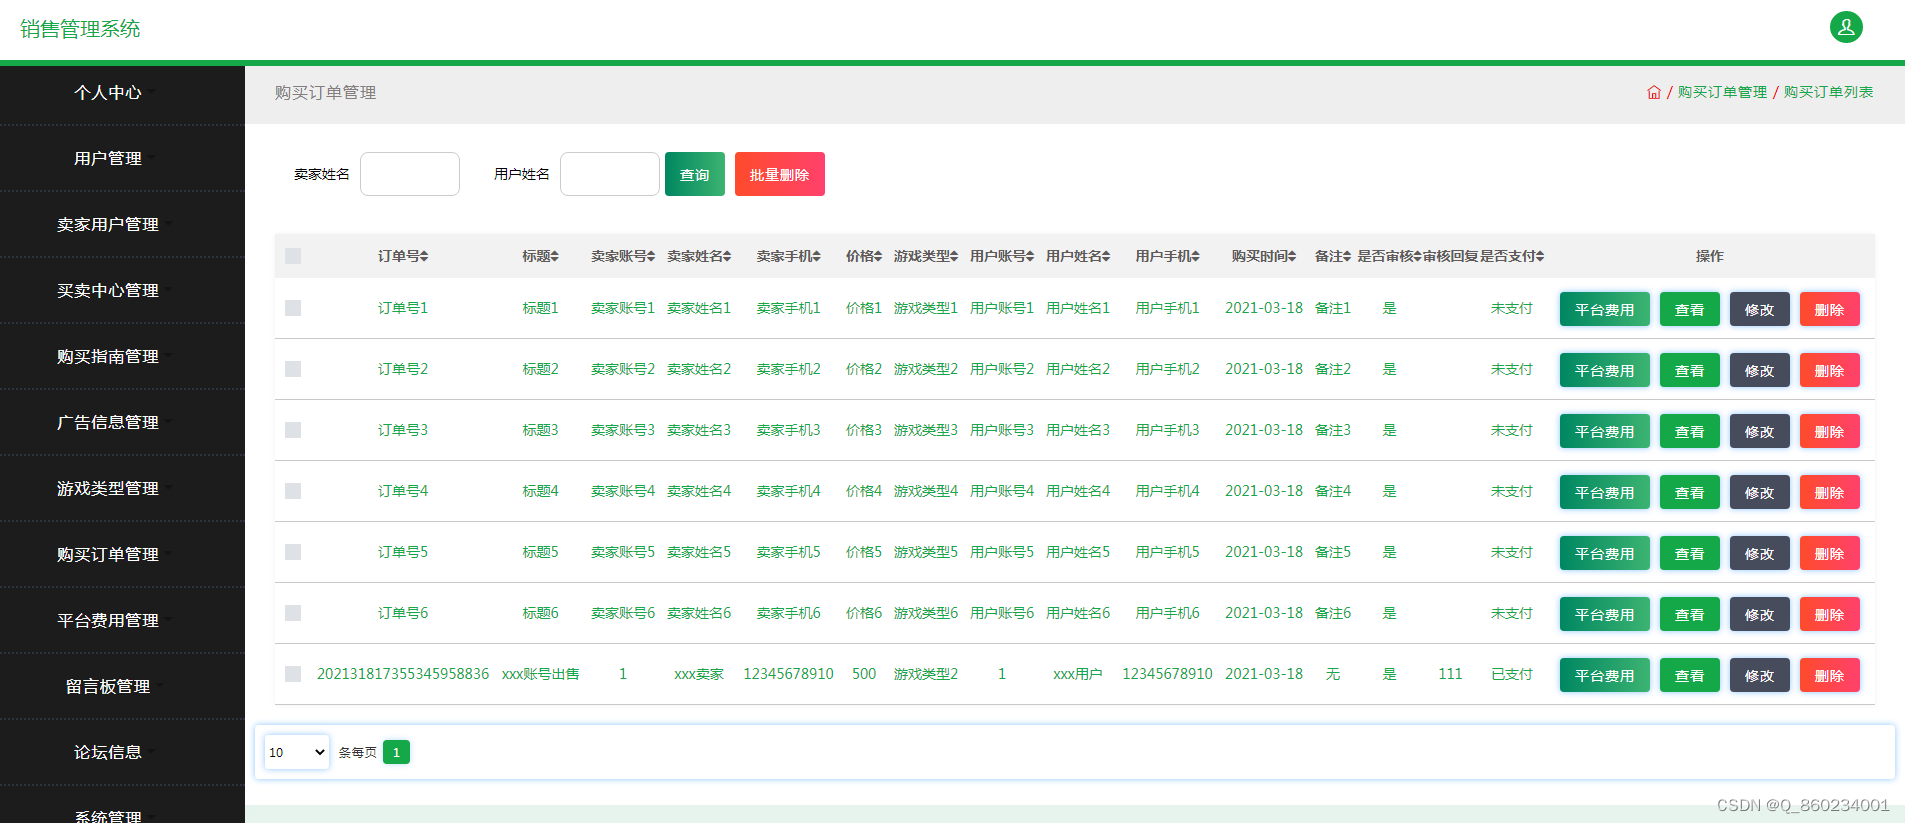Sort table by 价格 column

(864, 256)
